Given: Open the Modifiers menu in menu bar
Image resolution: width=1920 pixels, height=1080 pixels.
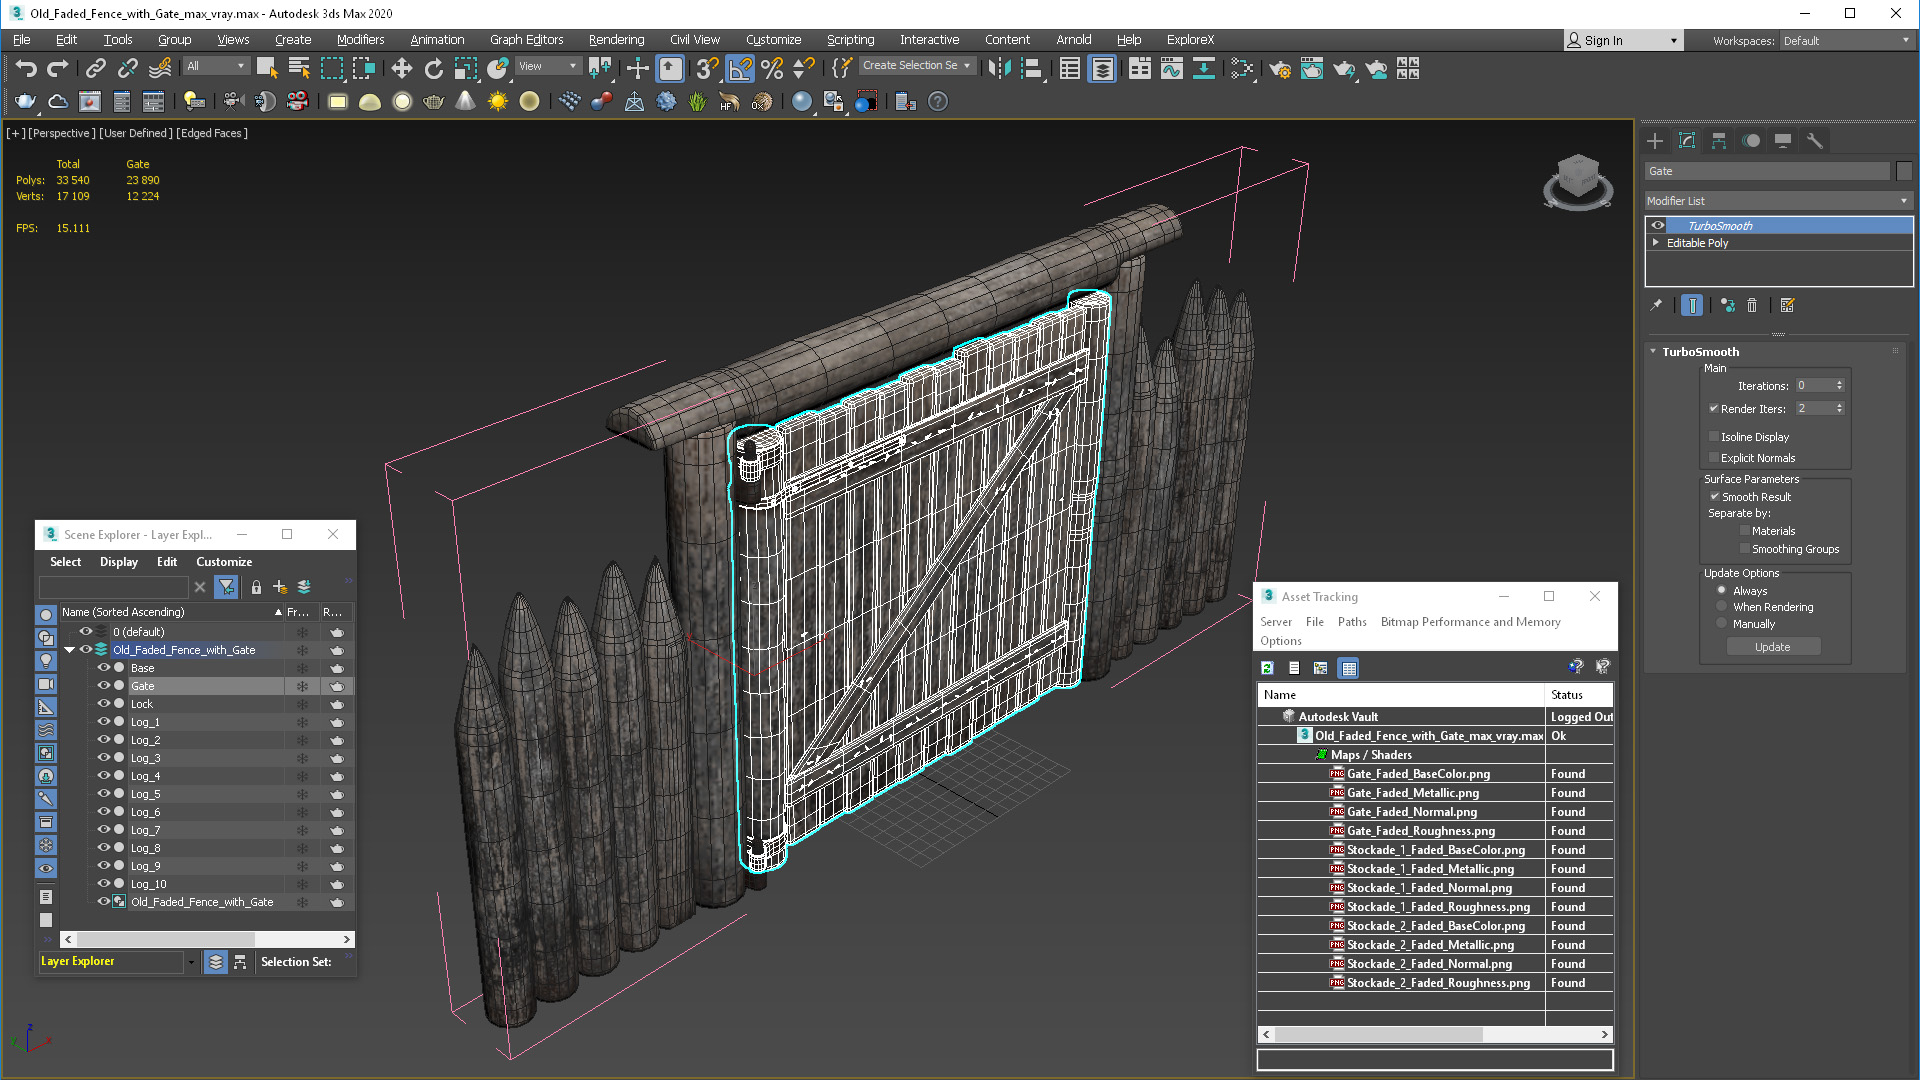Looking at the screenshot, I should pyautogui.click(x=359, y=38).
